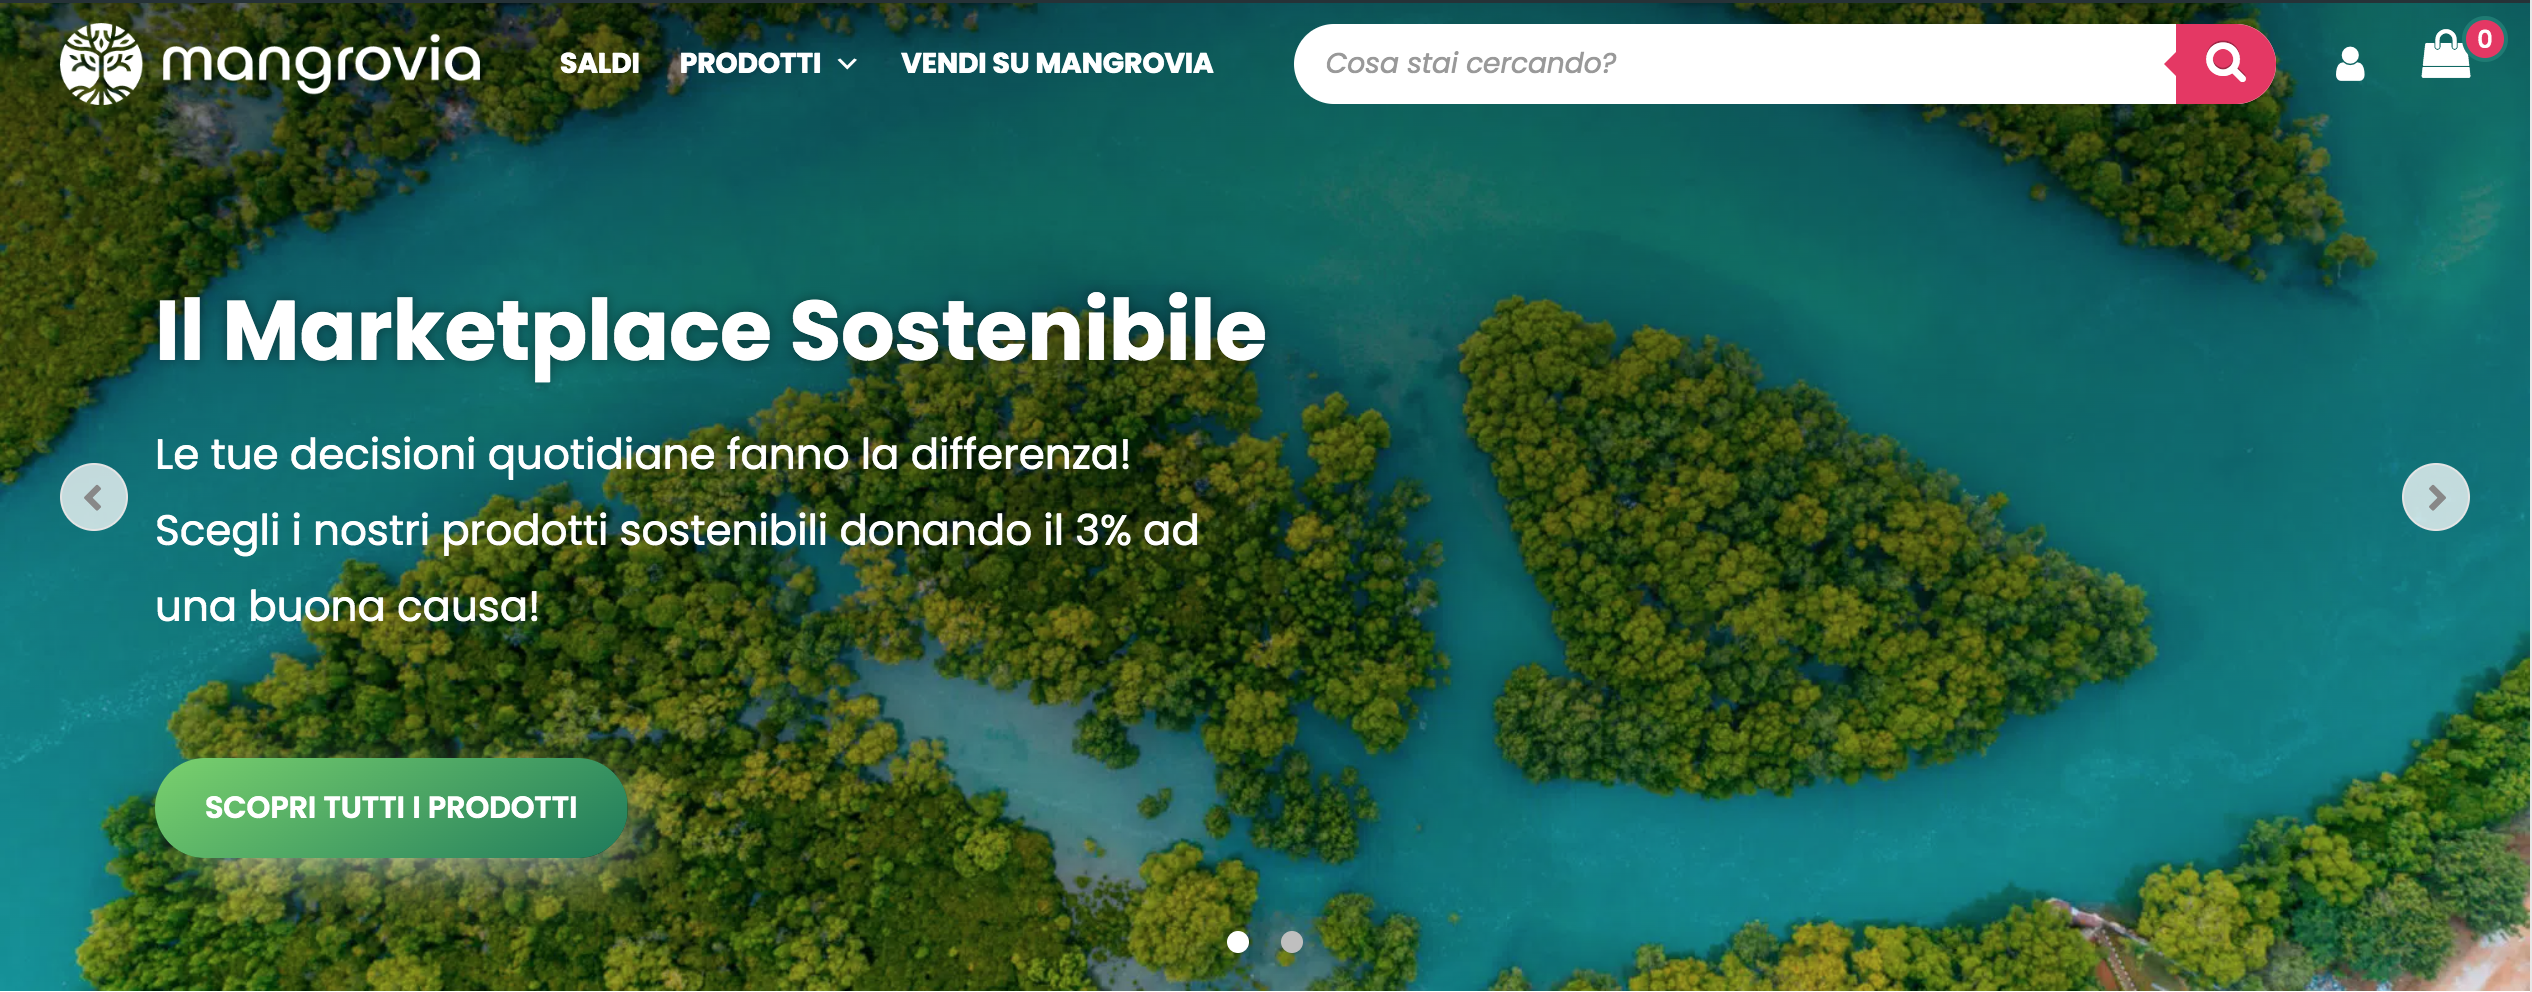Click the cart item count badge
The width and height of the screenshot is (2532, 992).
2485,39
